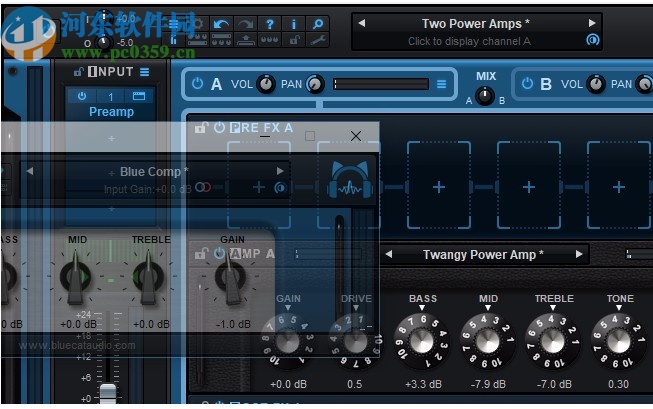
Task: Click Blue Comp previous preset arrow
Action: (30, 171)
